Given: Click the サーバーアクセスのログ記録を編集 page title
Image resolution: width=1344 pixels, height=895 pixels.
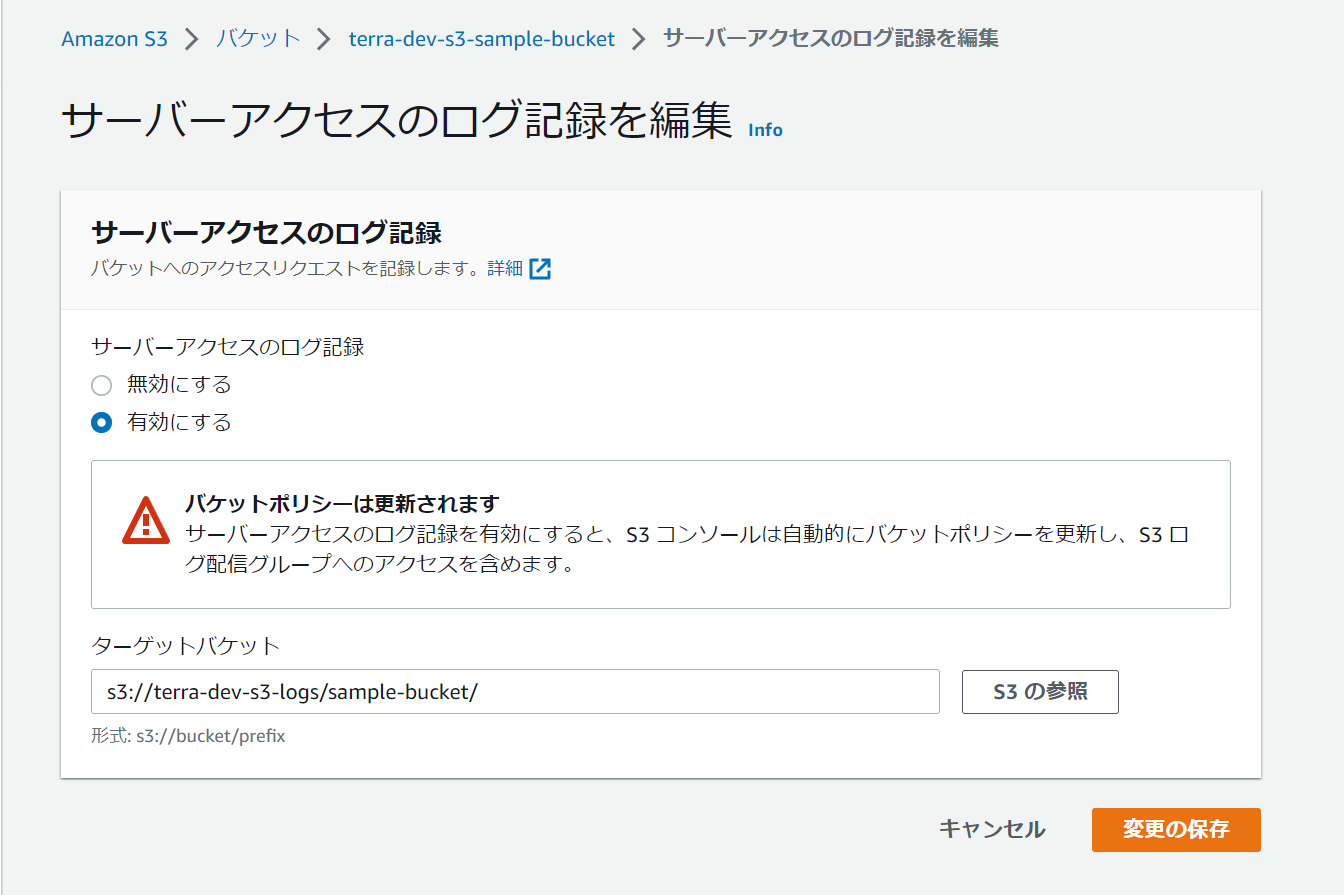Looking at the screenshot, I should coord(397,119).
